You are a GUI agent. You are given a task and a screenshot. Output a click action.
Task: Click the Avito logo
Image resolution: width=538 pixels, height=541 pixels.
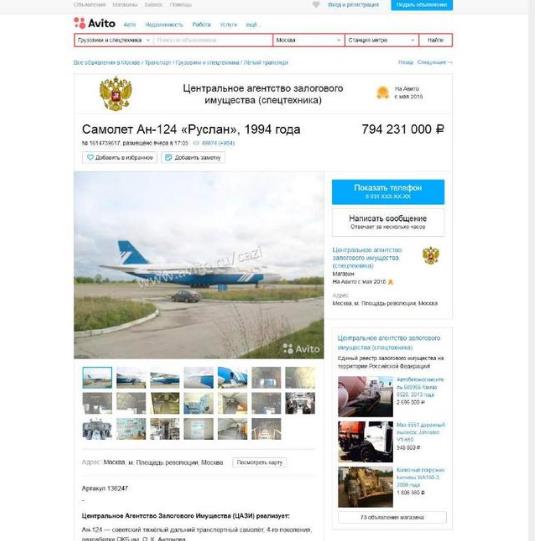95,23
